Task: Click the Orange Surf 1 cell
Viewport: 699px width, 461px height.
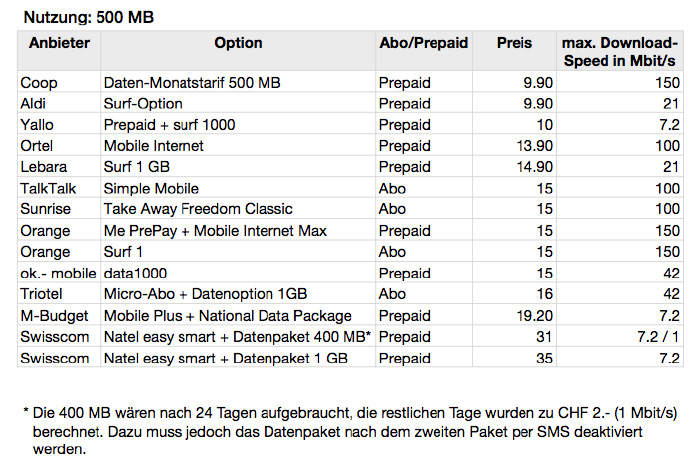Action: 238,251
